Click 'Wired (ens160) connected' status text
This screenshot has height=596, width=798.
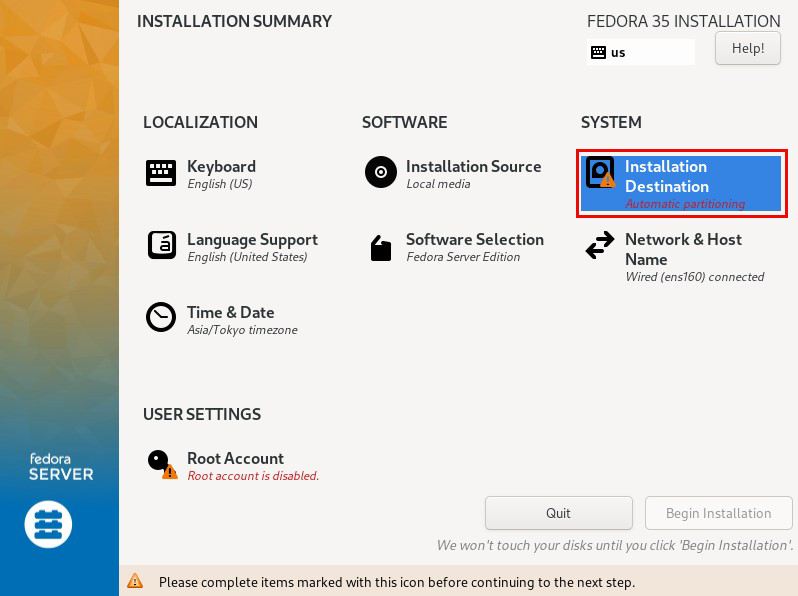click(695, 277)
